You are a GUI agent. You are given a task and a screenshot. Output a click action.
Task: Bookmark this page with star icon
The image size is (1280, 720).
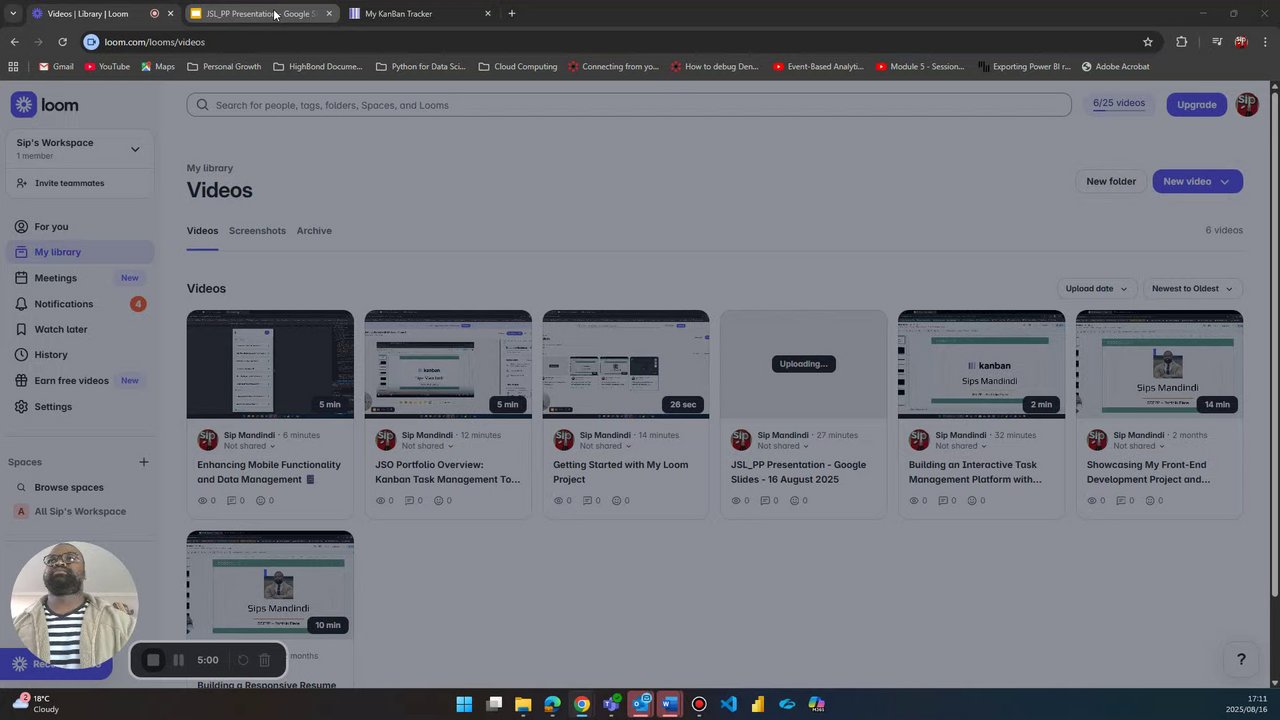click(1148, 42)
